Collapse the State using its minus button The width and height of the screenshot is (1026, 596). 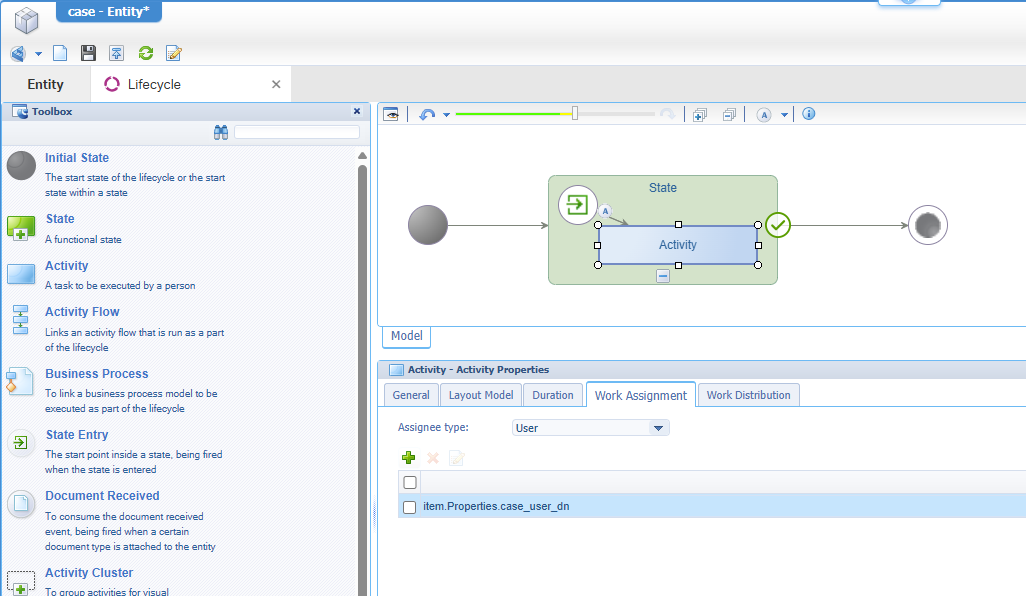(663, 276)
